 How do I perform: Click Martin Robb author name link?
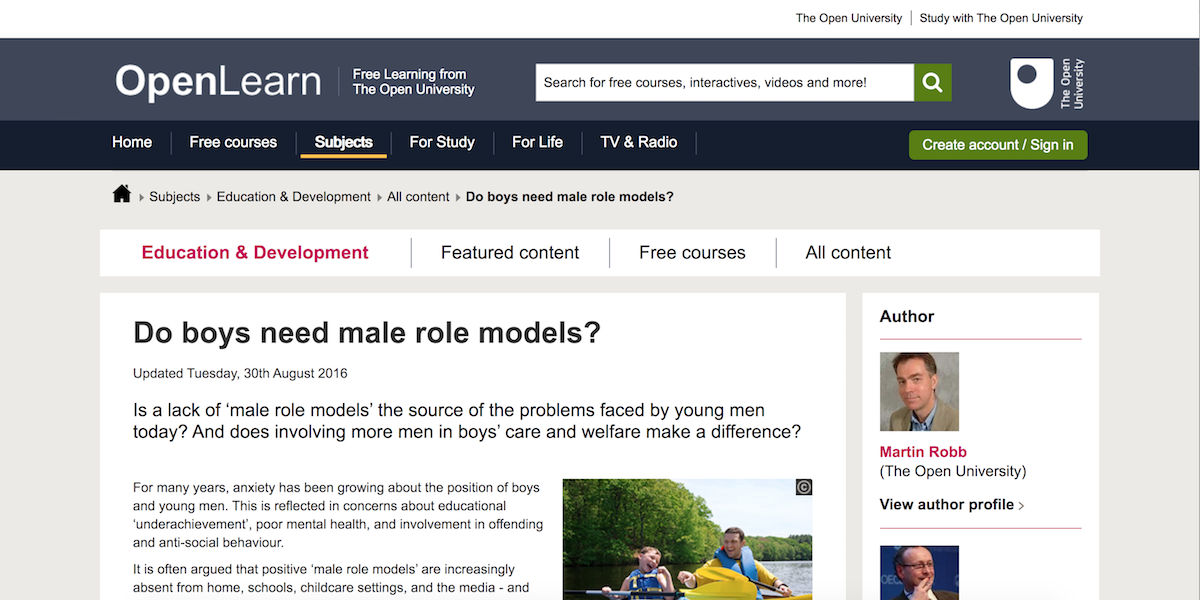(923, 452)
